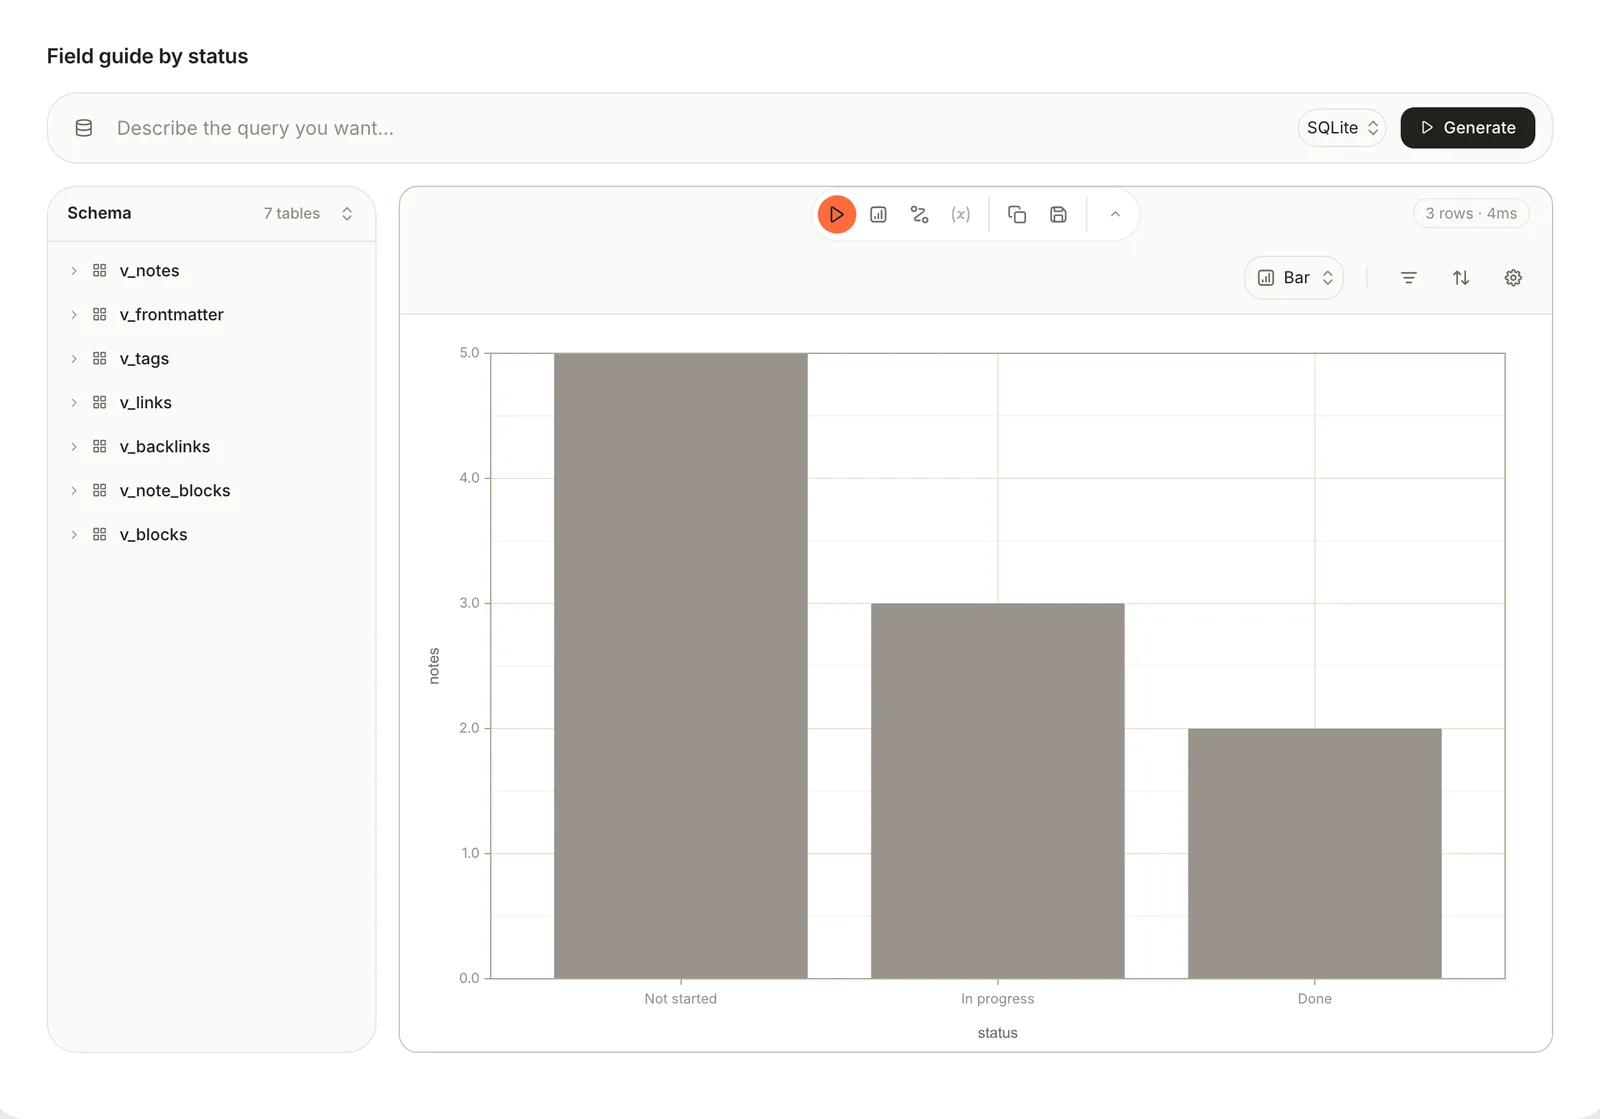Viewport: 1600px width, 1119px height.
Task: Click the v_backlinks table grid icon
Action: tap(100, 447)
